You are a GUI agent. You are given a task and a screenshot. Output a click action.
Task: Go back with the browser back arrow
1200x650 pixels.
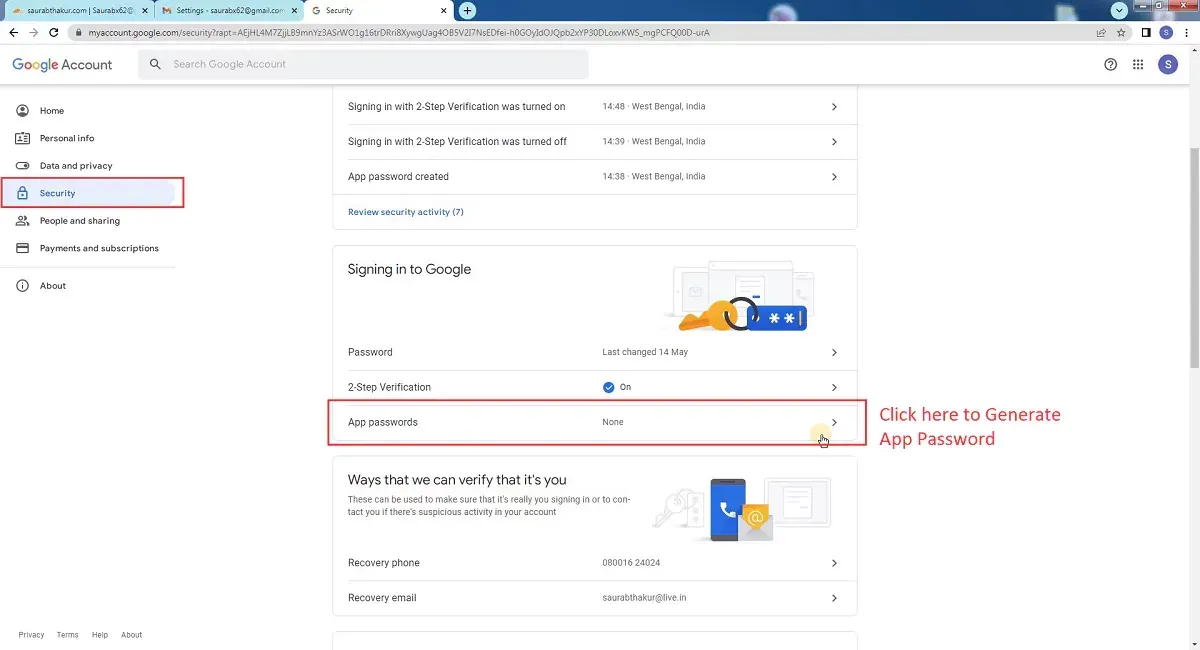click(14, 32)
